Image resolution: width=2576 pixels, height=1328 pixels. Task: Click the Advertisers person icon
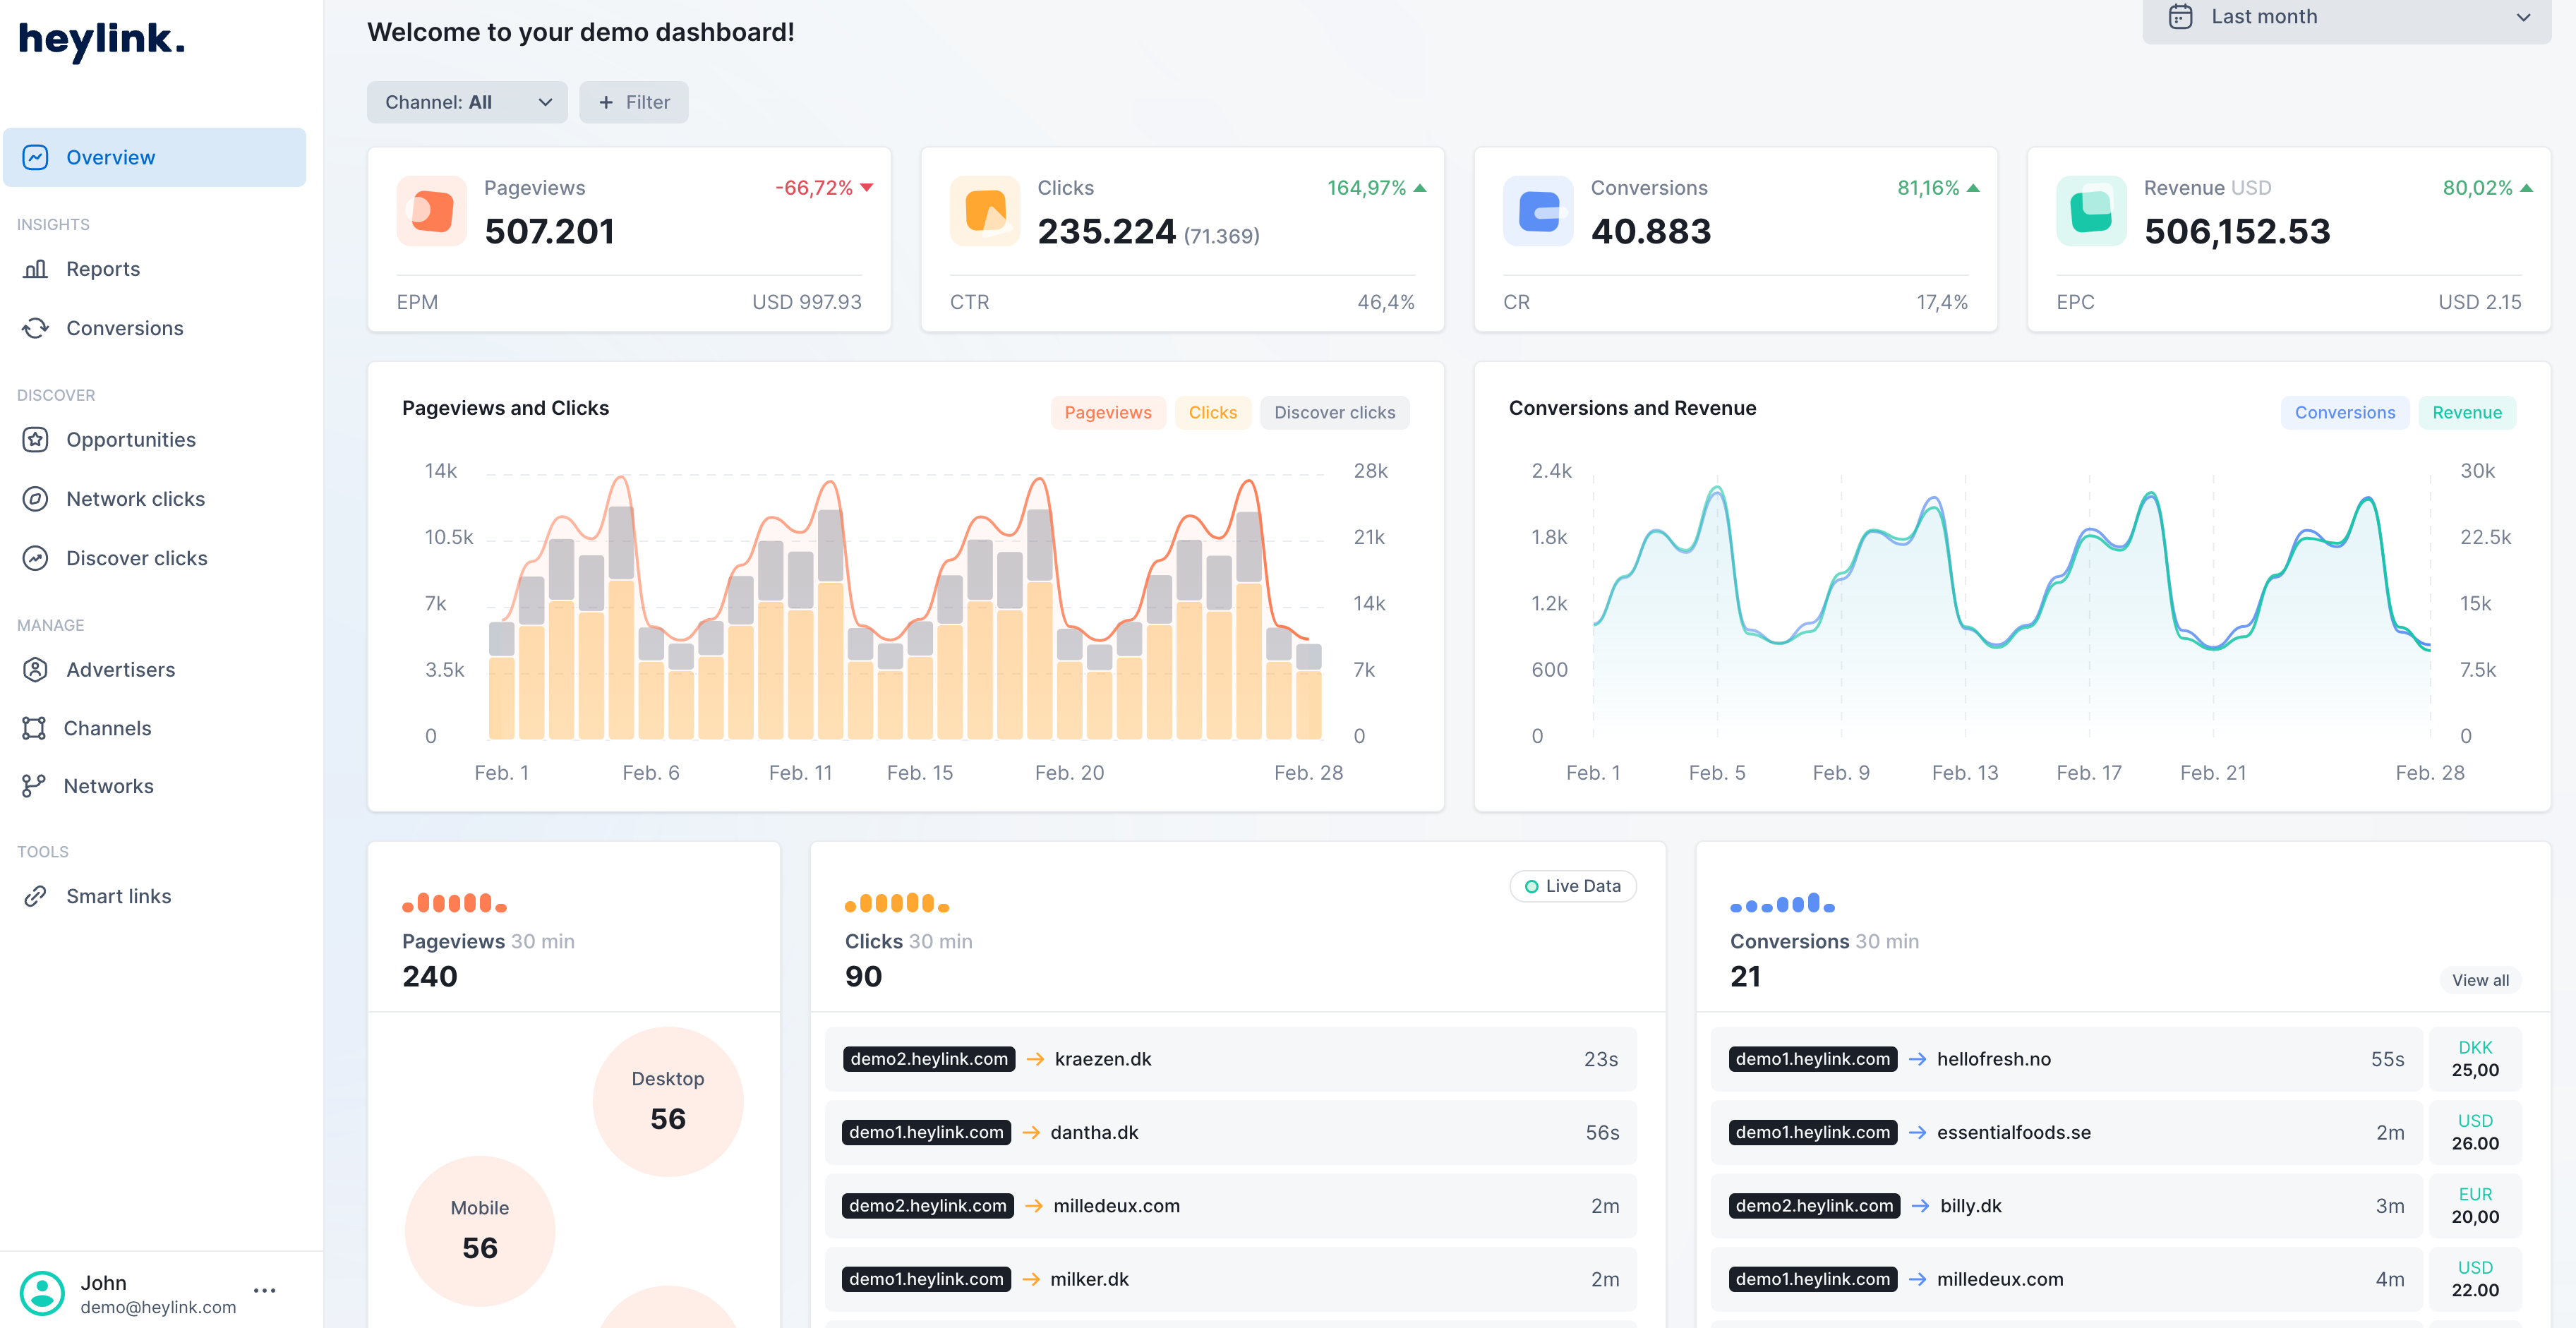click(35, 670)
